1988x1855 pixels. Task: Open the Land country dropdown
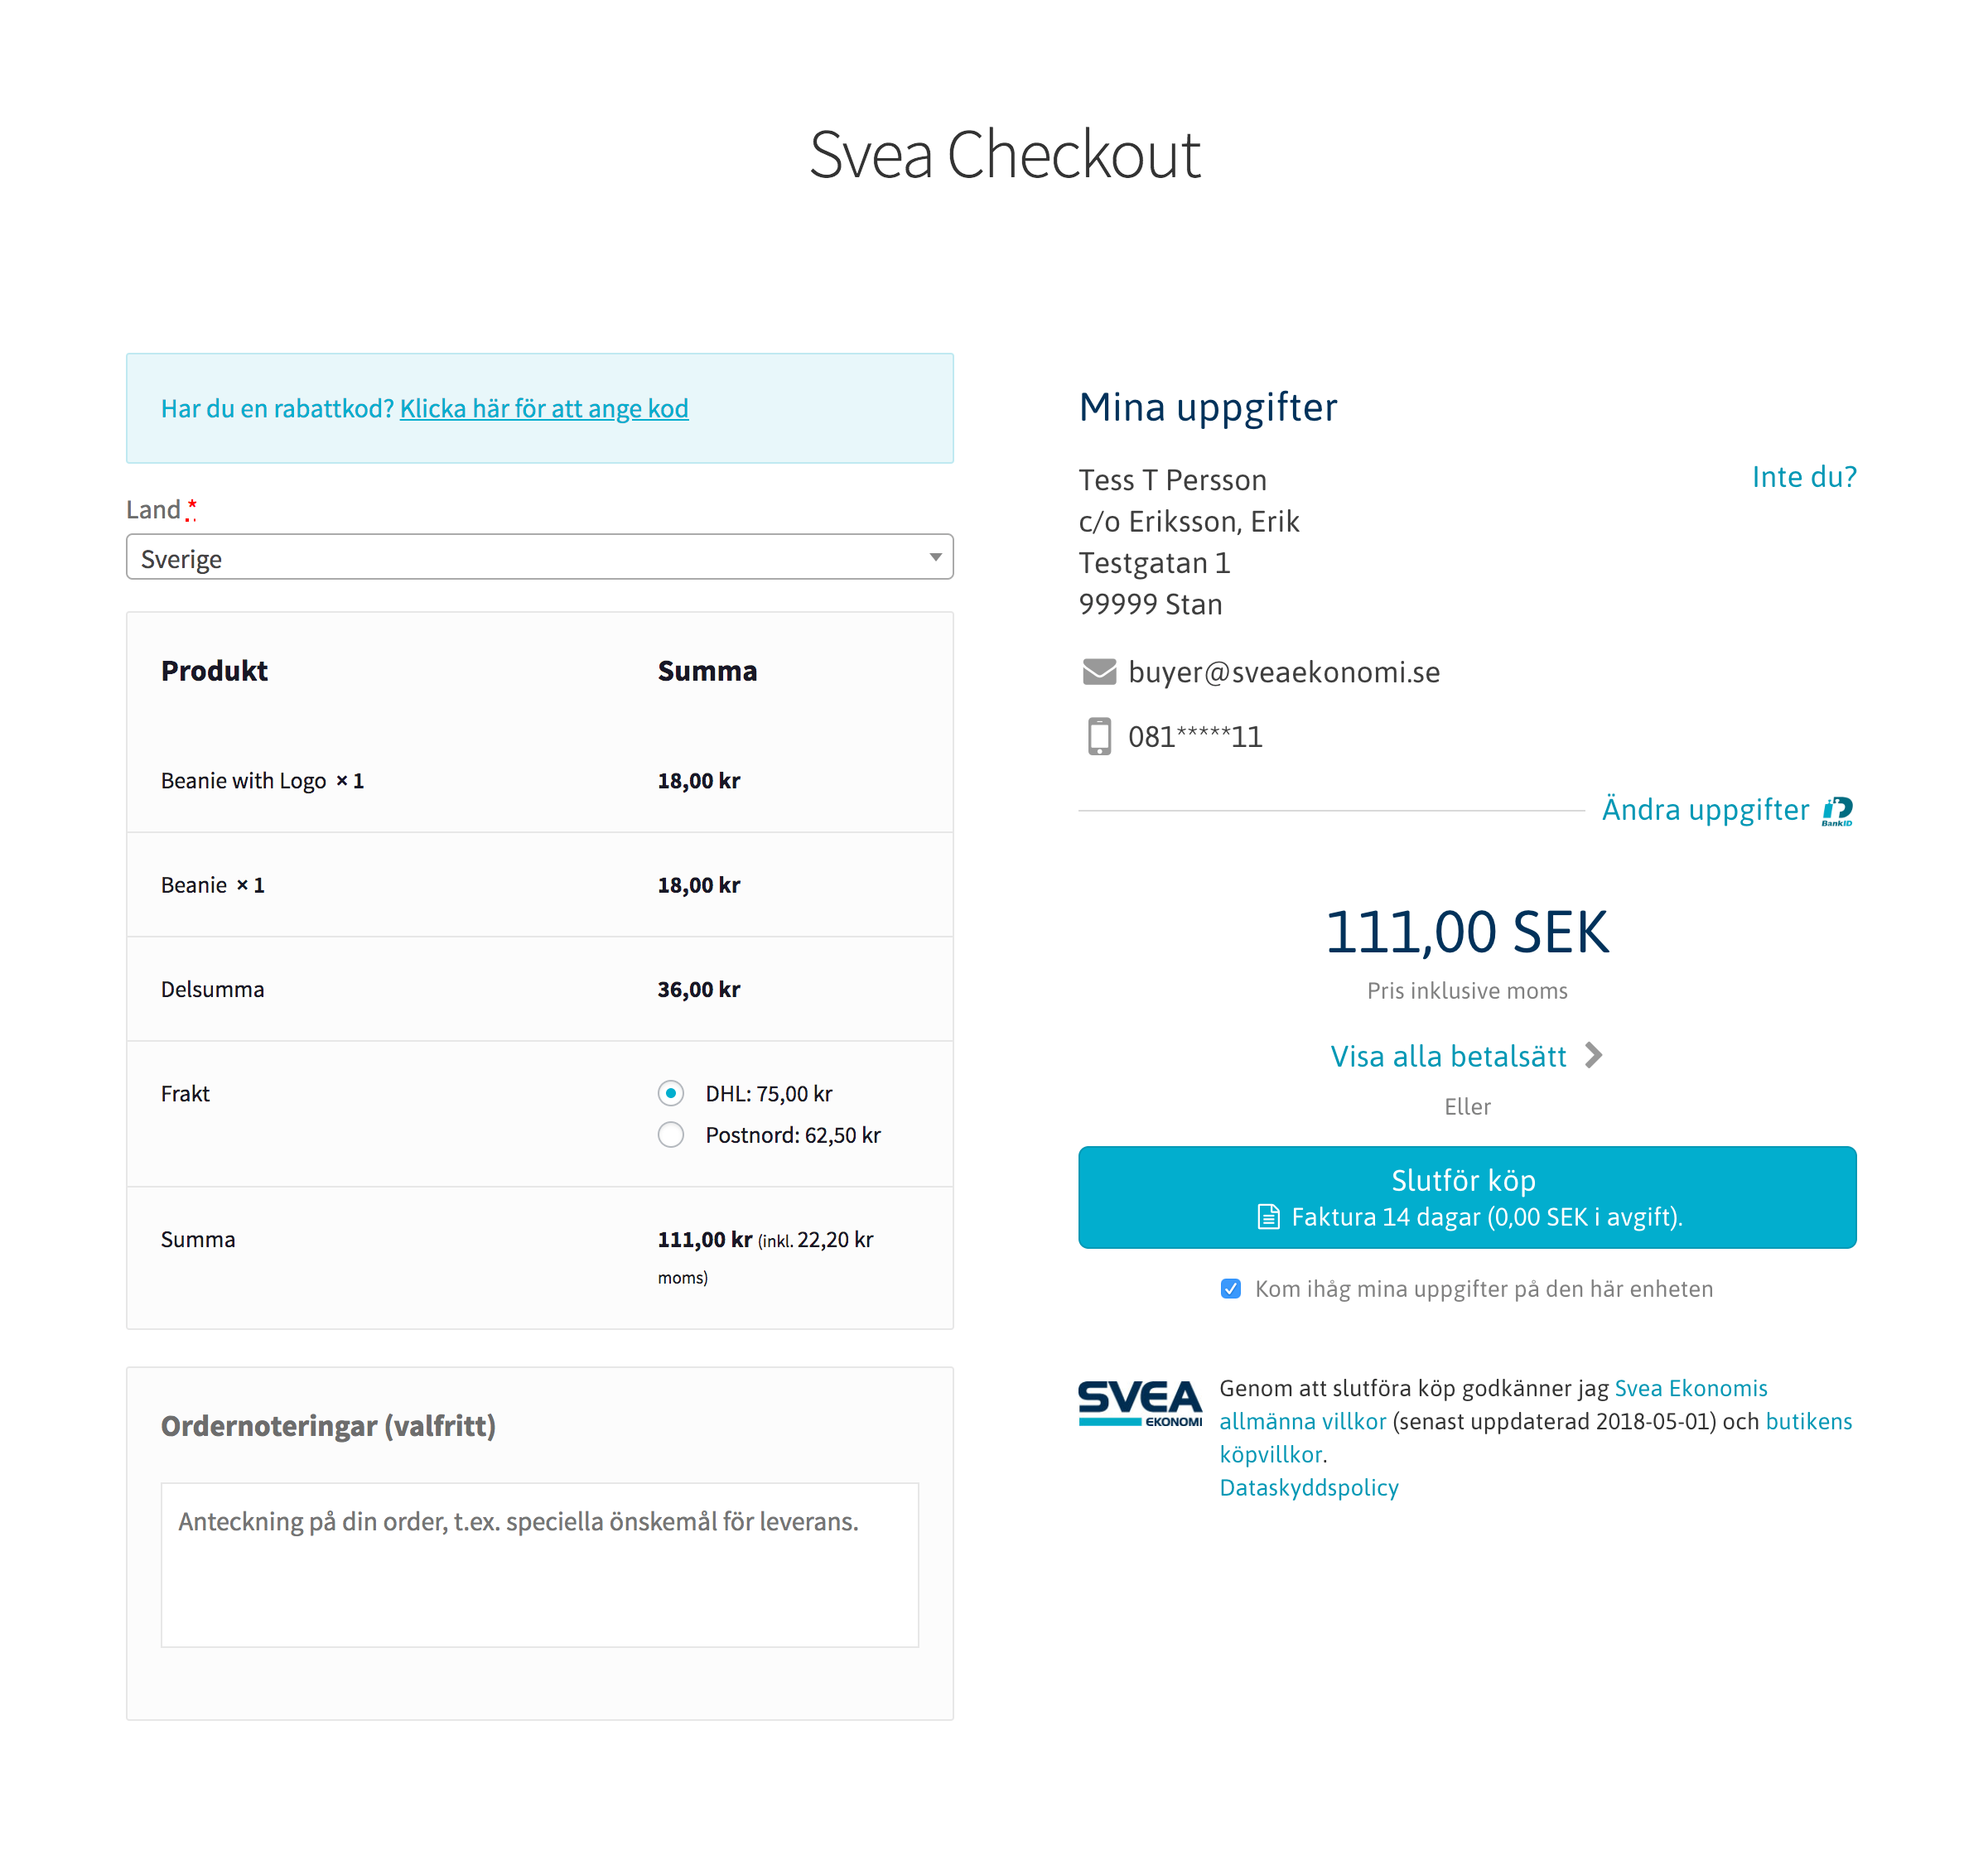tap(539, 557)
